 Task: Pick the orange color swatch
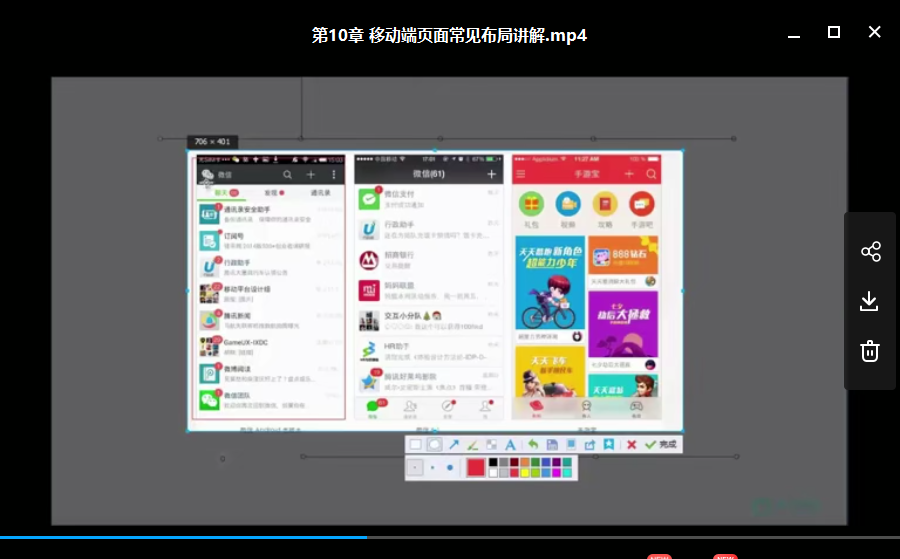tap(525, 463)
